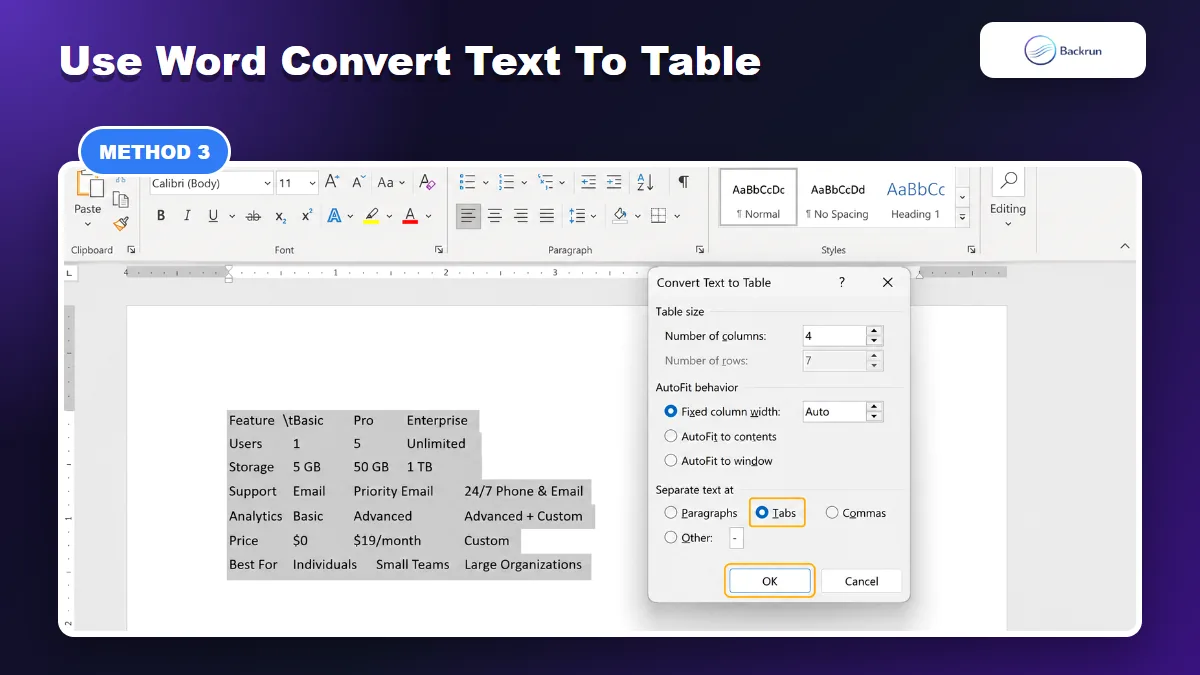Click the Number of columns field
This screenshot has width=1200, height=675.
point(834,336)
